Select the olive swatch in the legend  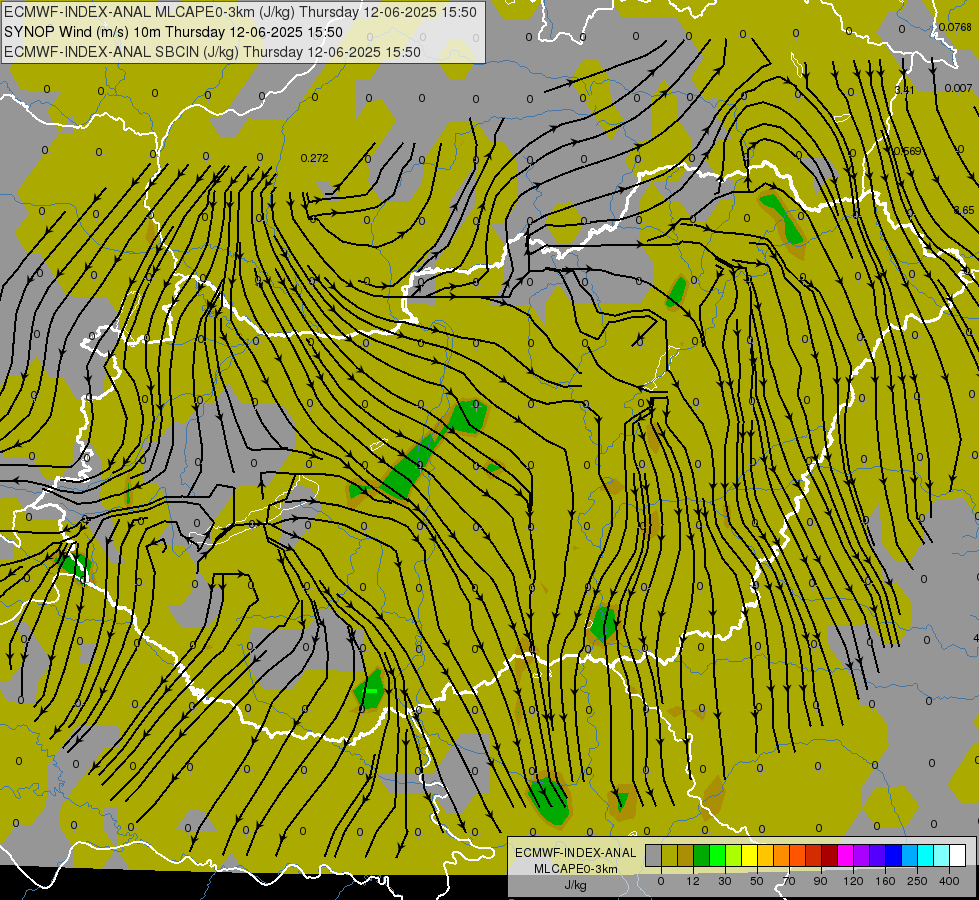coord(669,856)
